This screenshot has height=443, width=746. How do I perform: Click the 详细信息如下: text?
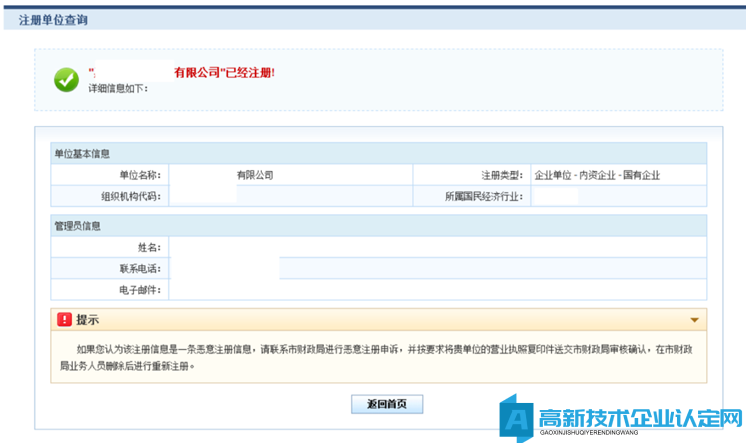[118, 89]
